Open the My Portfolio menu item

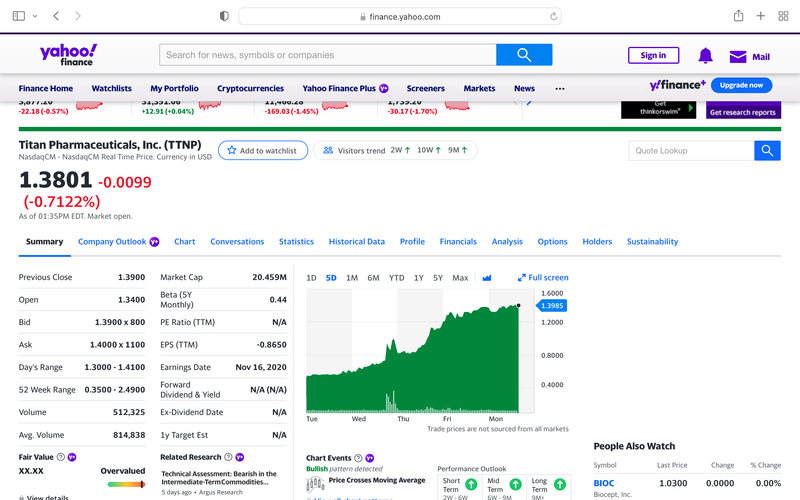pos(174,88)
